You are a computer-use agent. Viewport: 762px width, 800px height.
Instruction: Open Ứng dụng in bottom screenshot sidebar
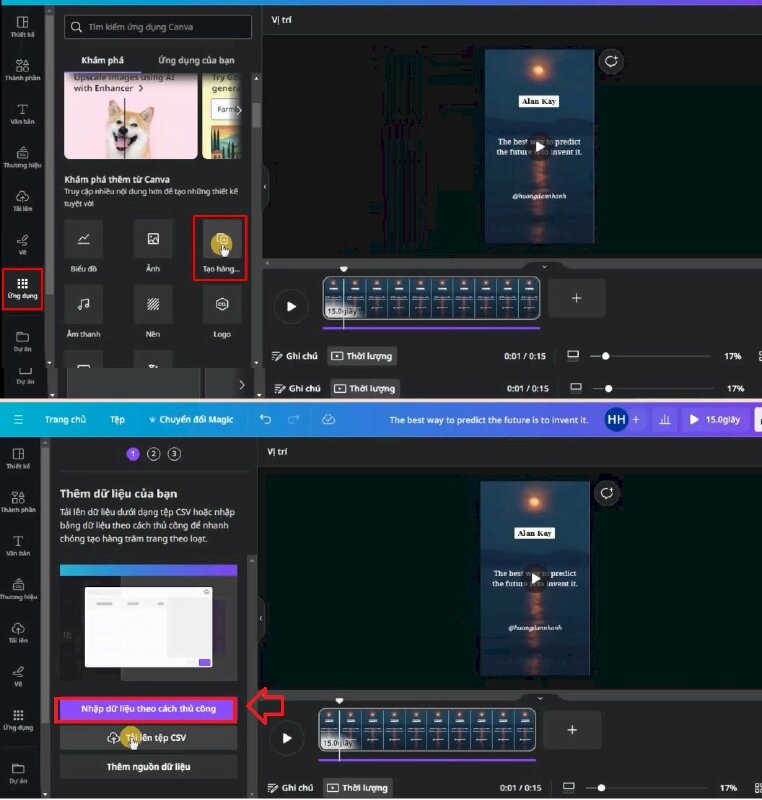[18, 720]
